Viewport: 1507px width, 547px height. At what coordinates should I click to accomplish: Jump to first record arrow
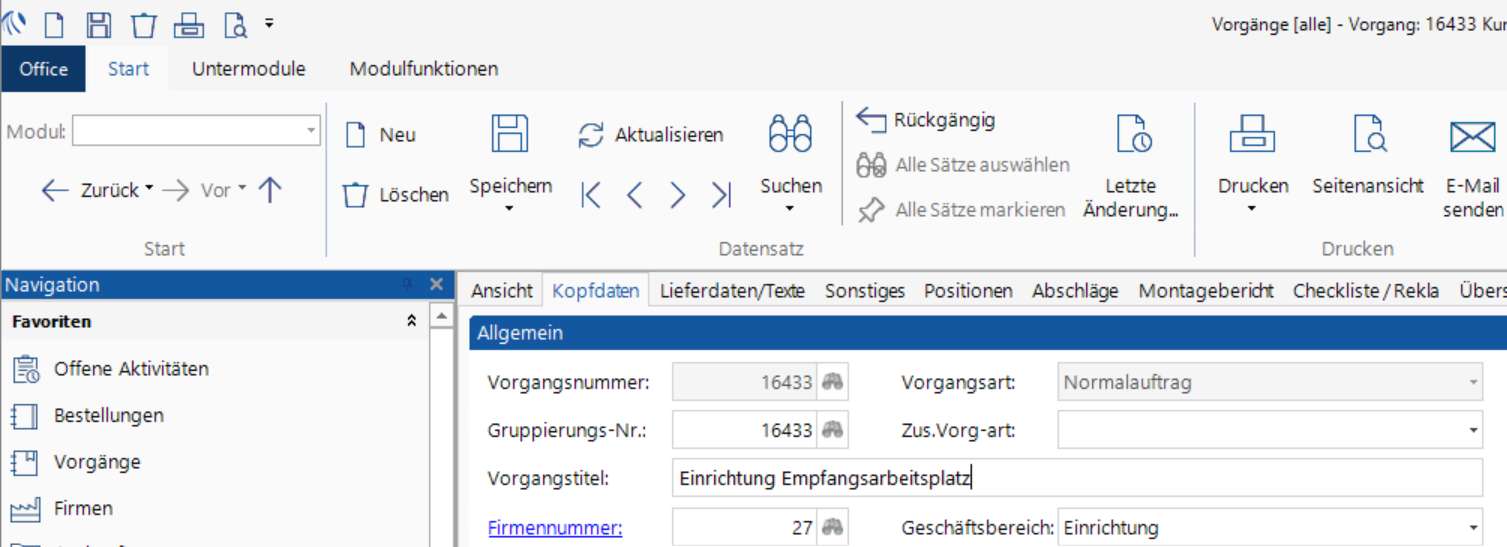pyautogui.click(x=591, y=195)
